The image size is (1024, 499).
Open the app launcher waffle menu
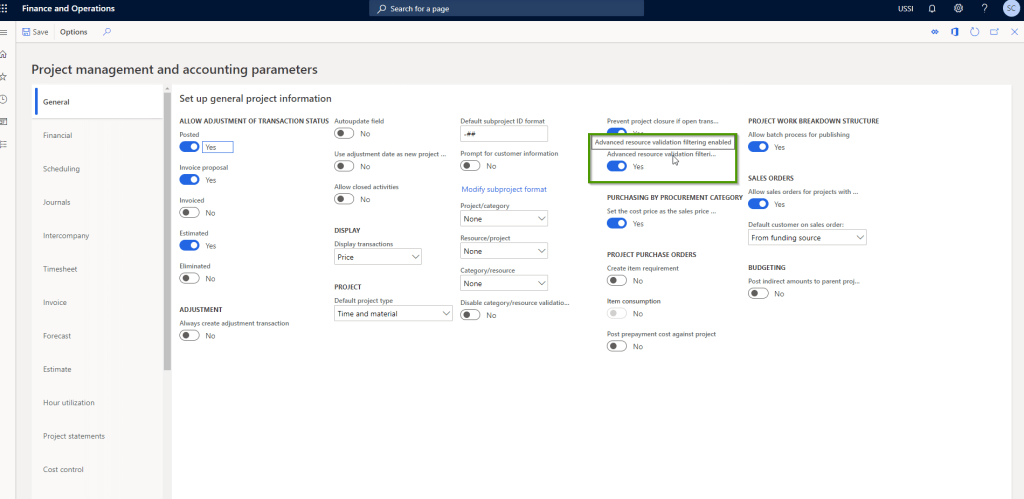(x=6, y=8)
